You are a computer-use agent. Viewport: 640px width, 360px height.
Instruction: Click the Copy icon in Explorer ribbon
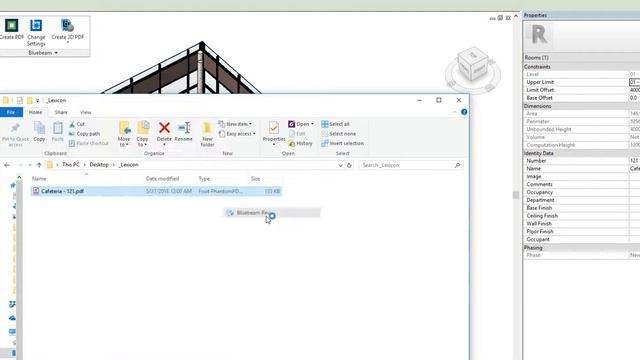[x=39, y=132]
